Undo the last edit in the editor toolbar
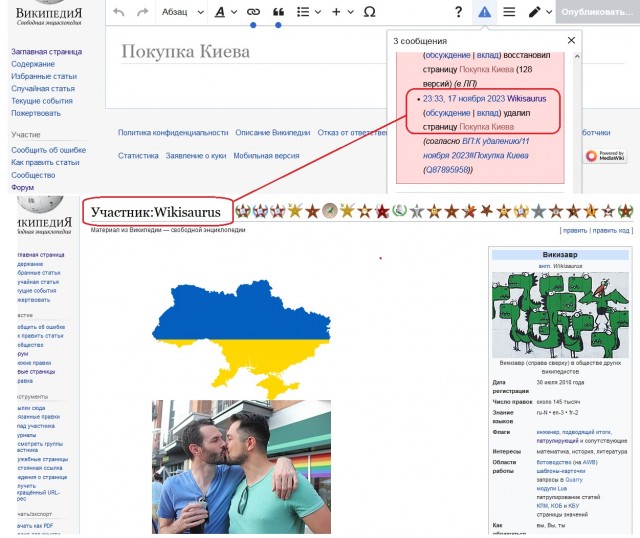640x538 pixels. pyautogui.click(x=118, y=12)
